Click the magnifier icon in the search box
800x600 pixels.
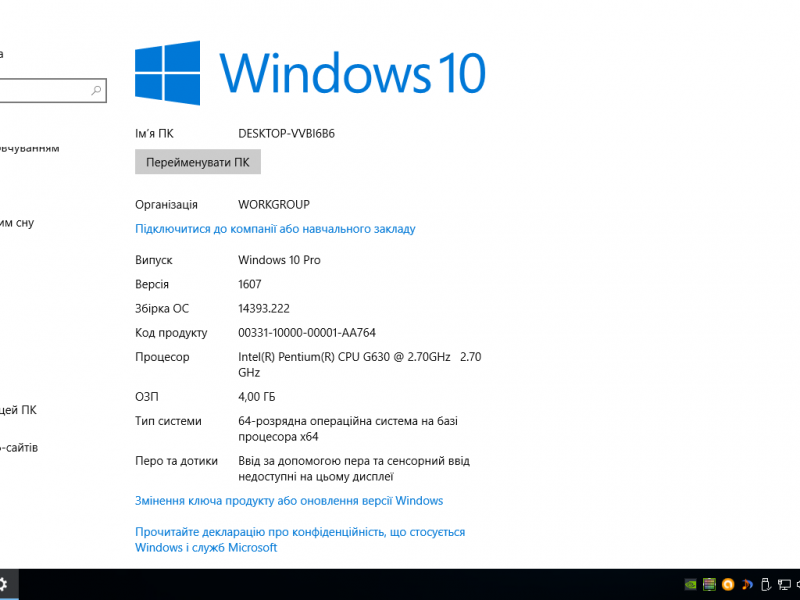pos(96,90)
